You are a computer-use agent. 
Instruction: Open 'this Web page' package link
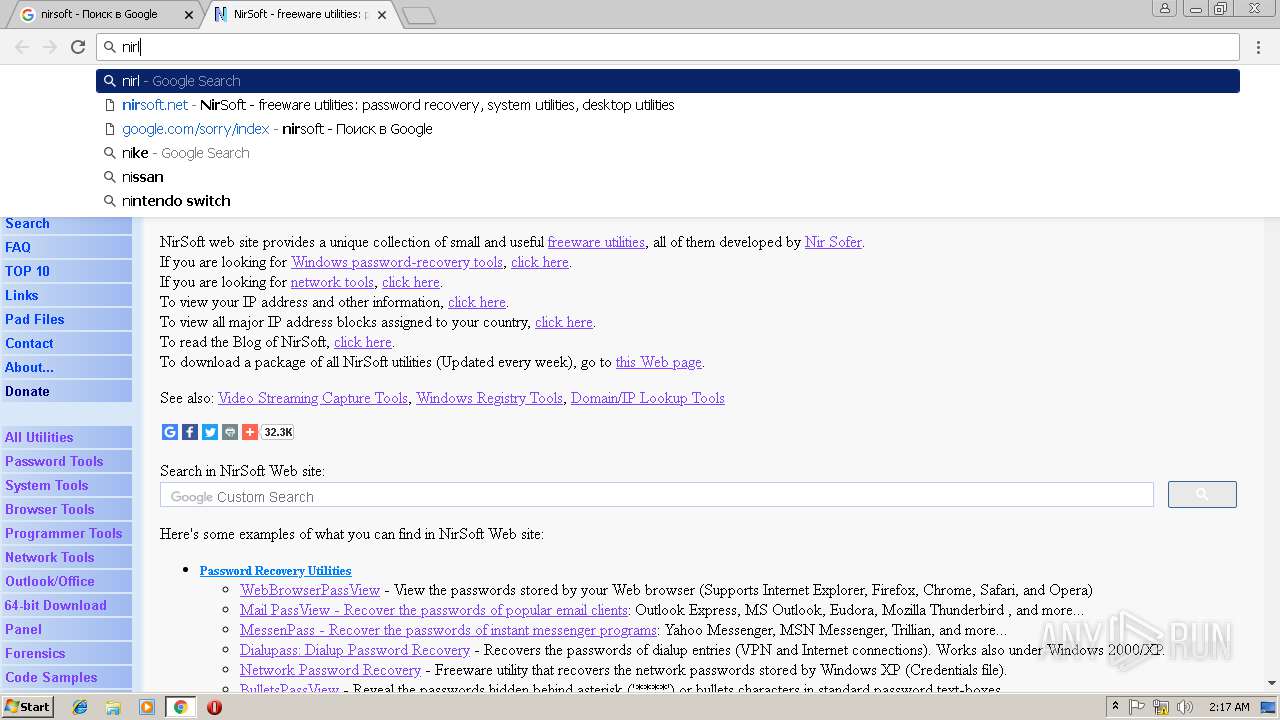point(658,362)
